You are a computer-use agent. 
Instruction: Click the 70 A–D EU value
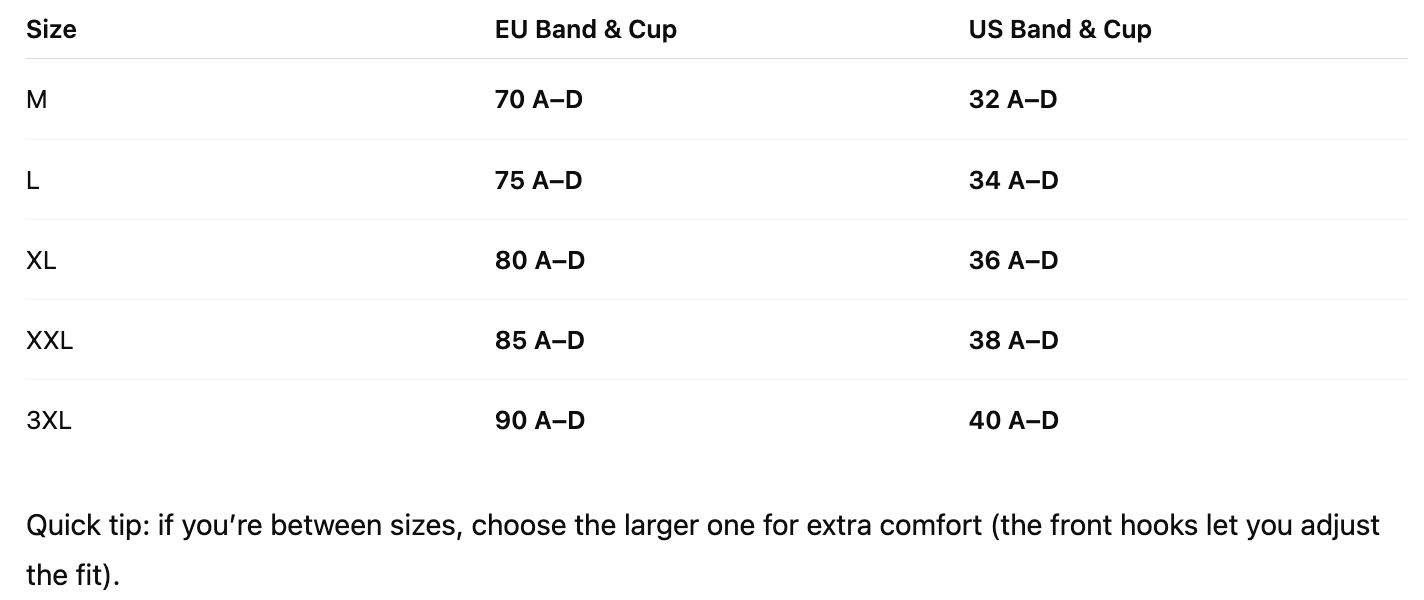(x=538, y=100)
